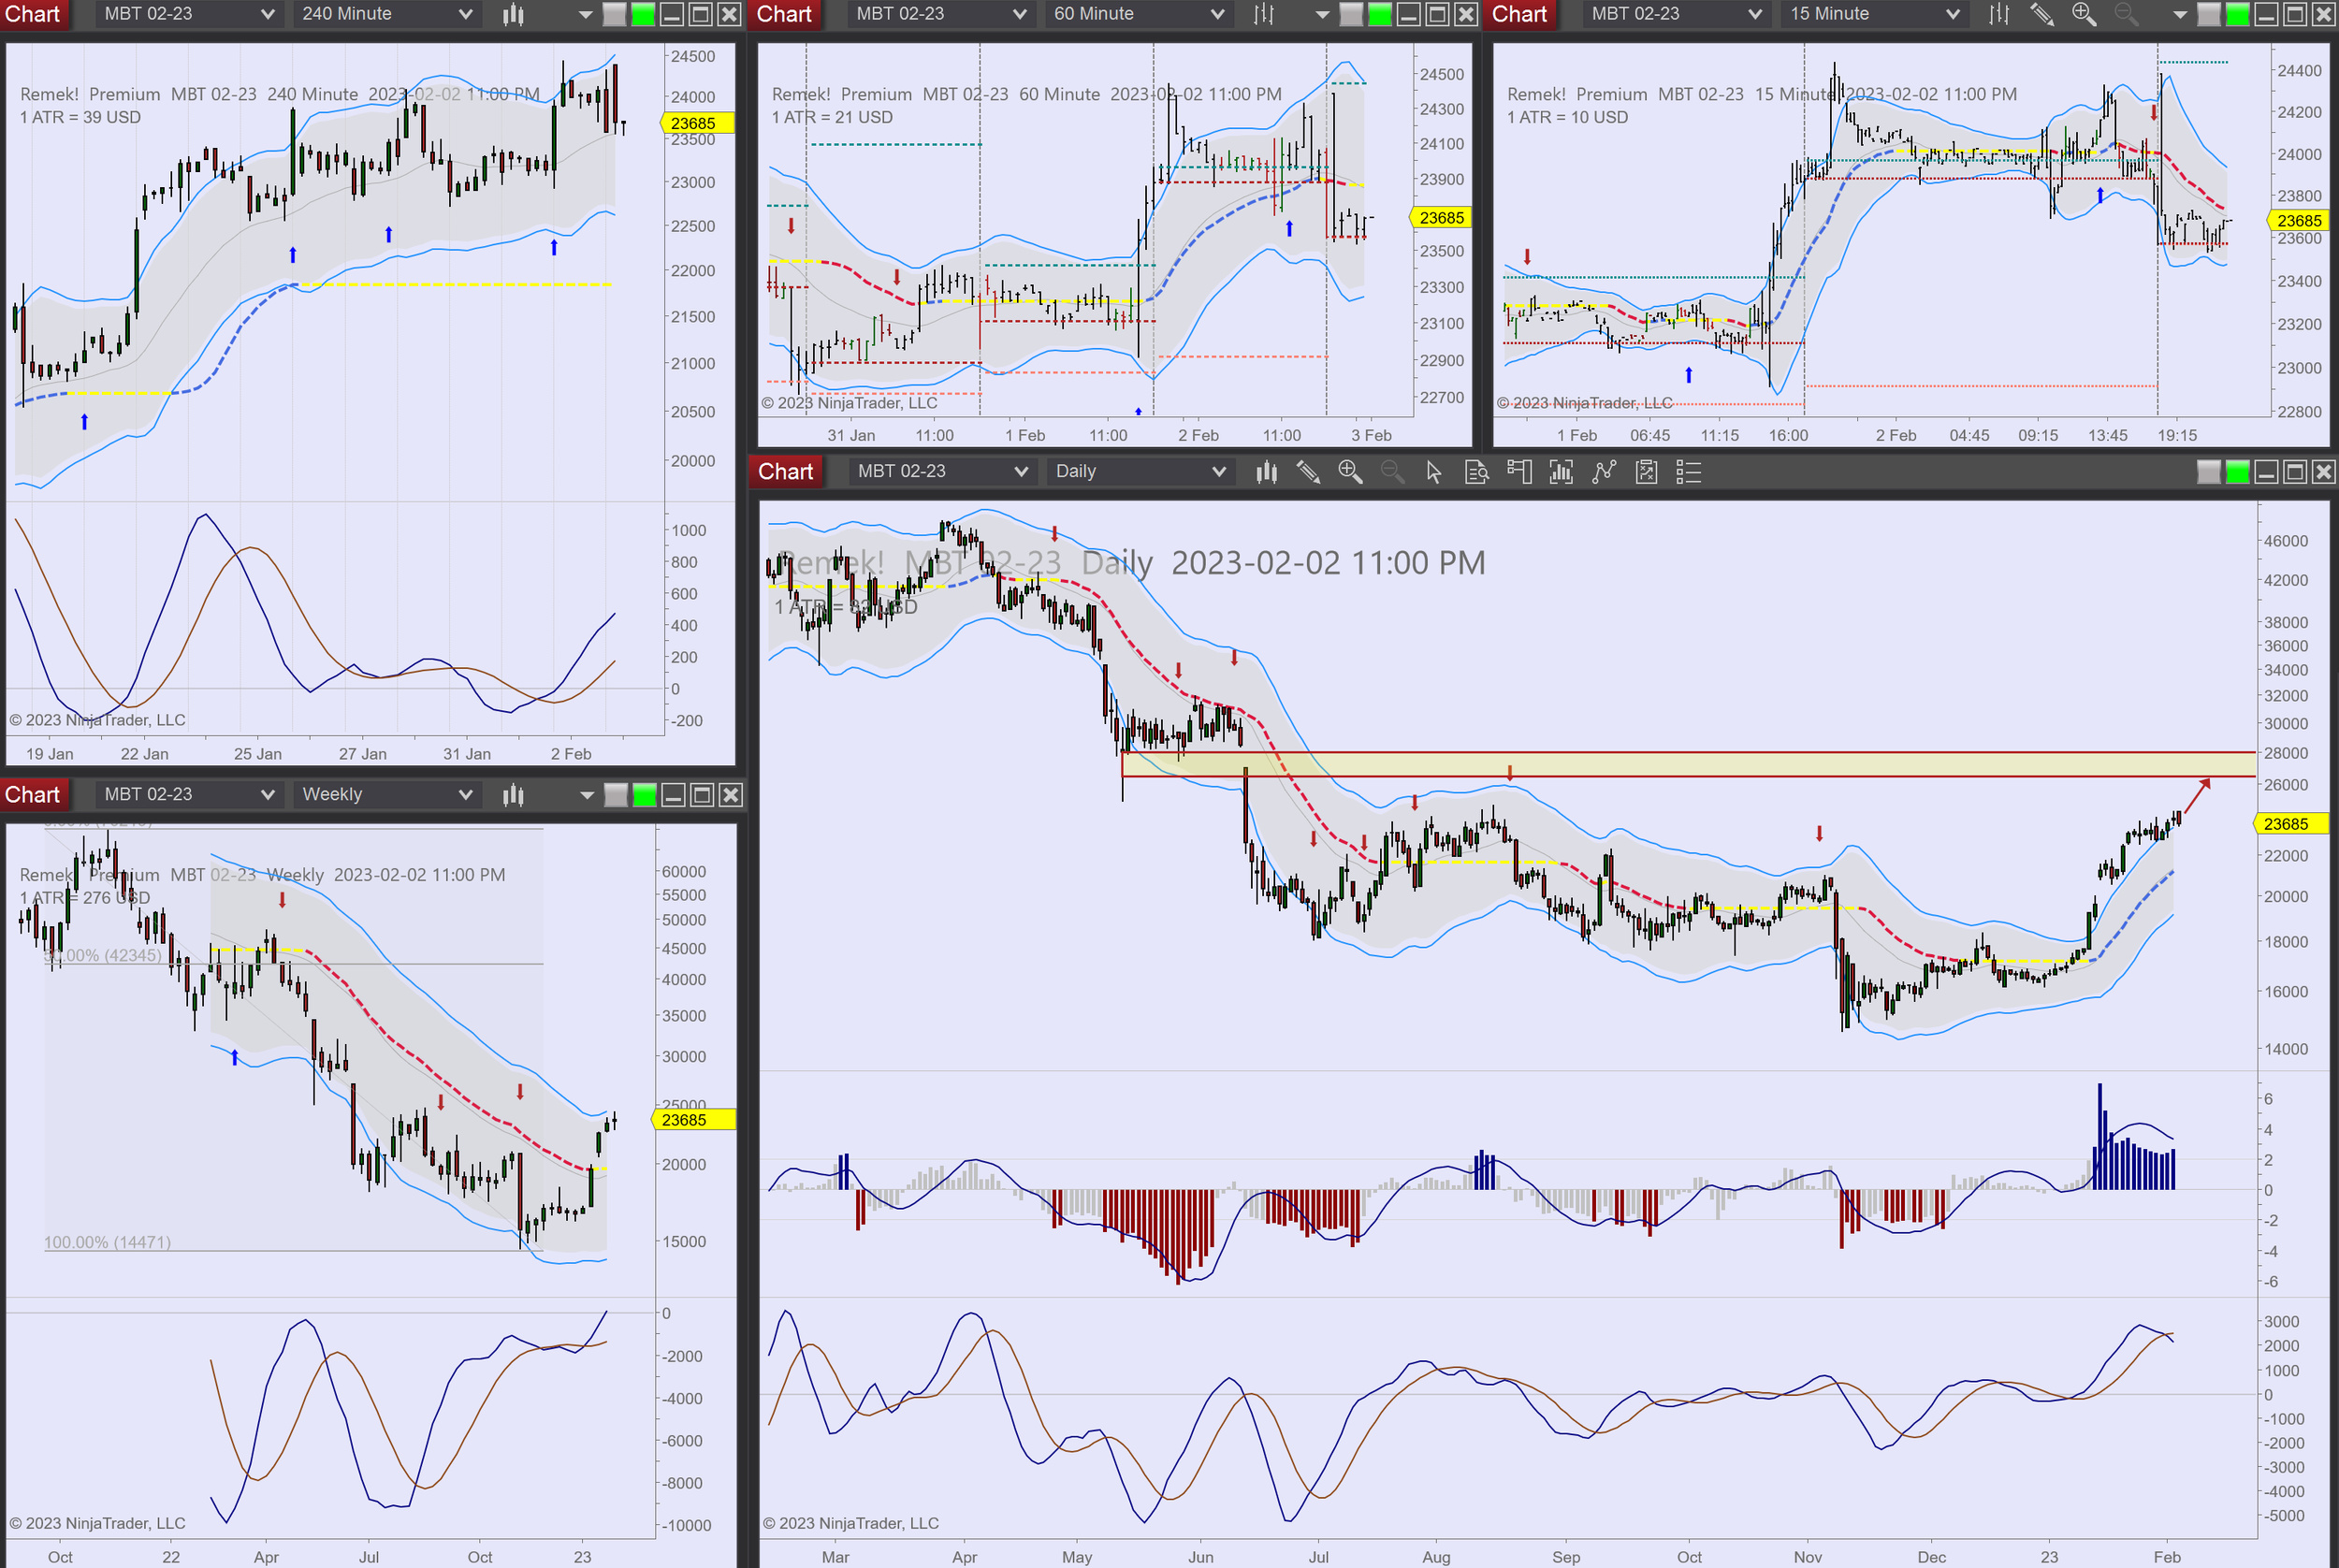
Task: Click Chart tab of 60 Minute window
Action: tap(784, 14)
